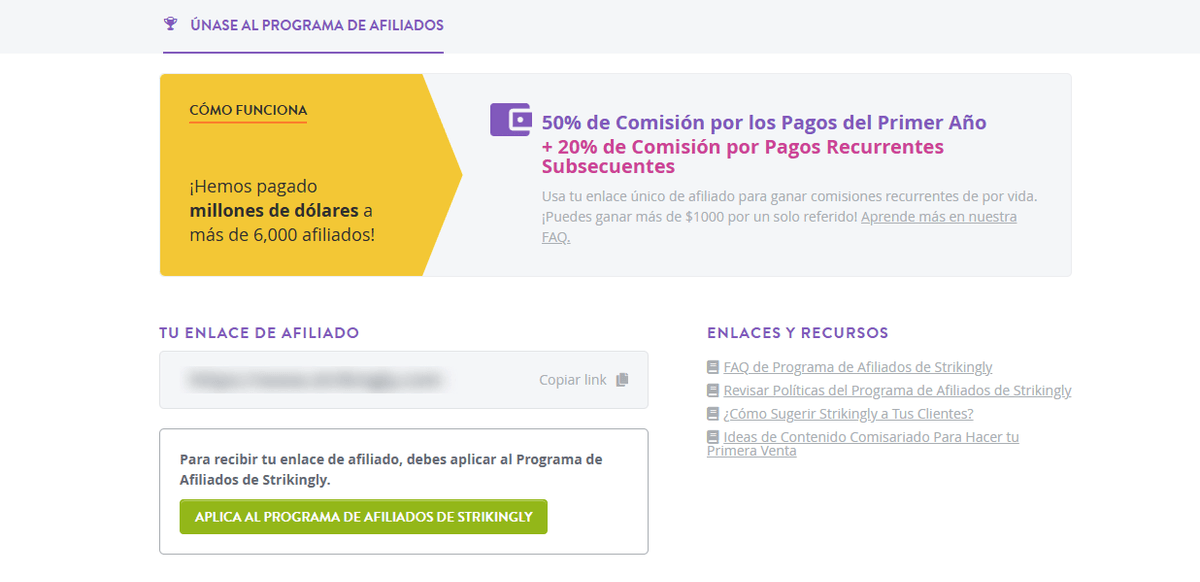Click the Enlaces y Recursos heading
This screenshot has width=1200, height=582.
(798, 333)
